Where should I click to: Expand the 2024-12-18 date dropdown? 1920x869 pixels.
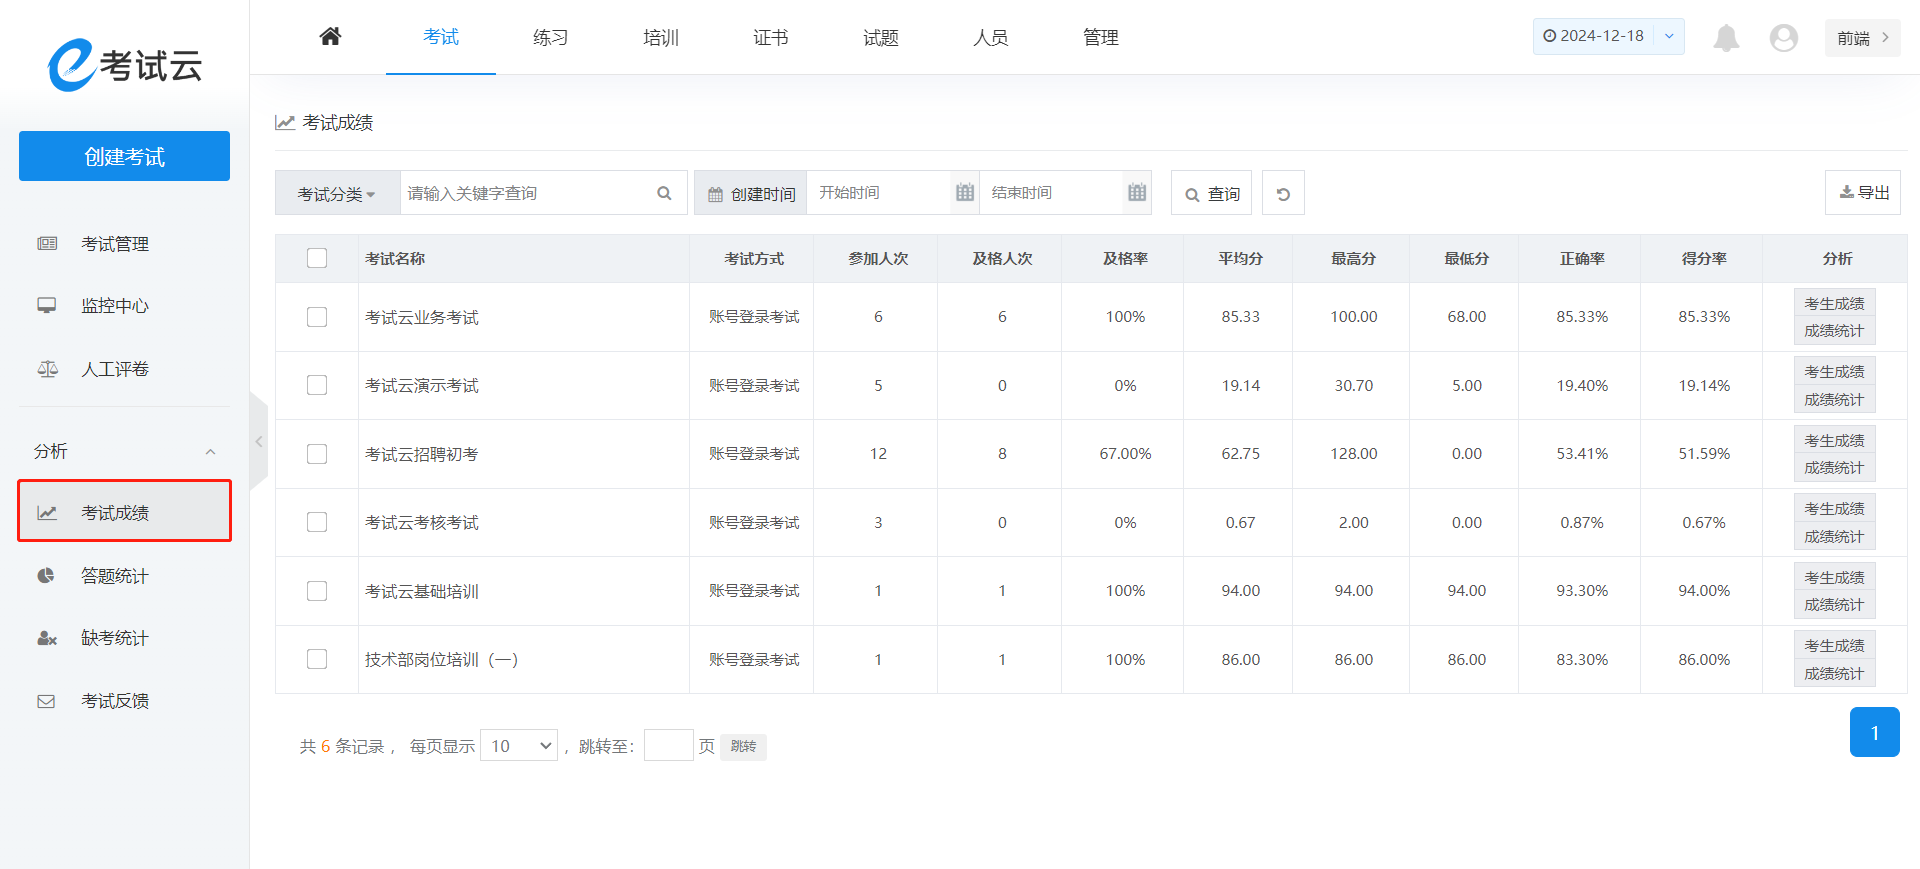[x=1669, y=36]
